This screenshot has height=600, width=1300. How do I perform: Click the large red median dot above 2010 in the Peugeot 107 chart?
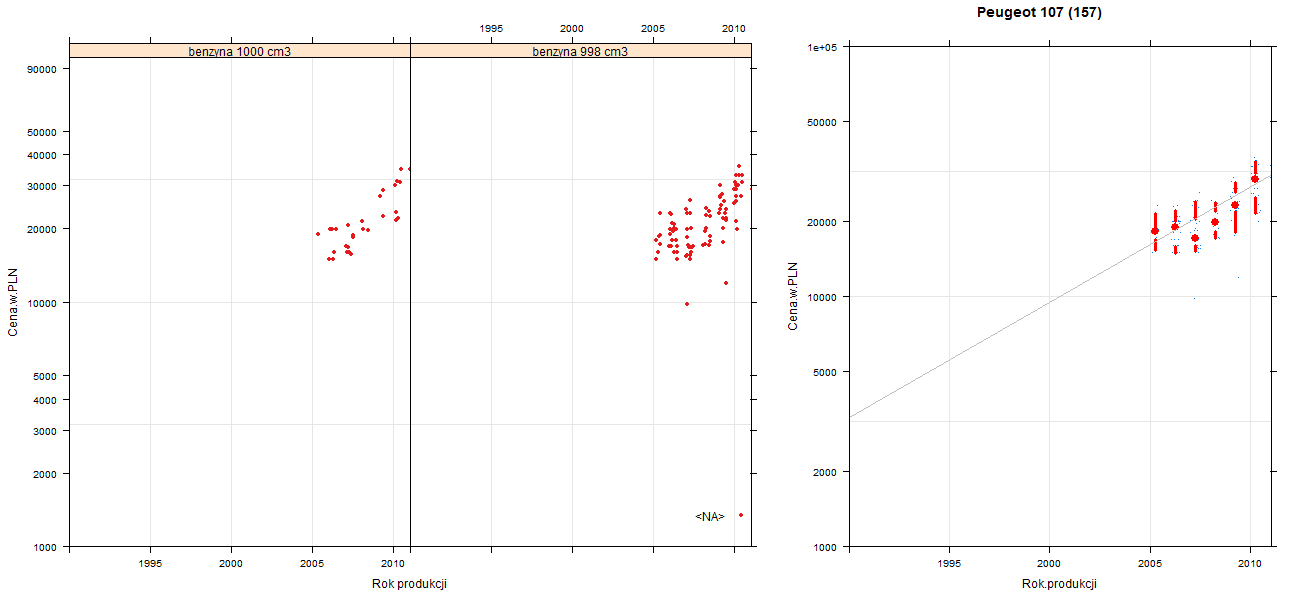pos(1255,179)
